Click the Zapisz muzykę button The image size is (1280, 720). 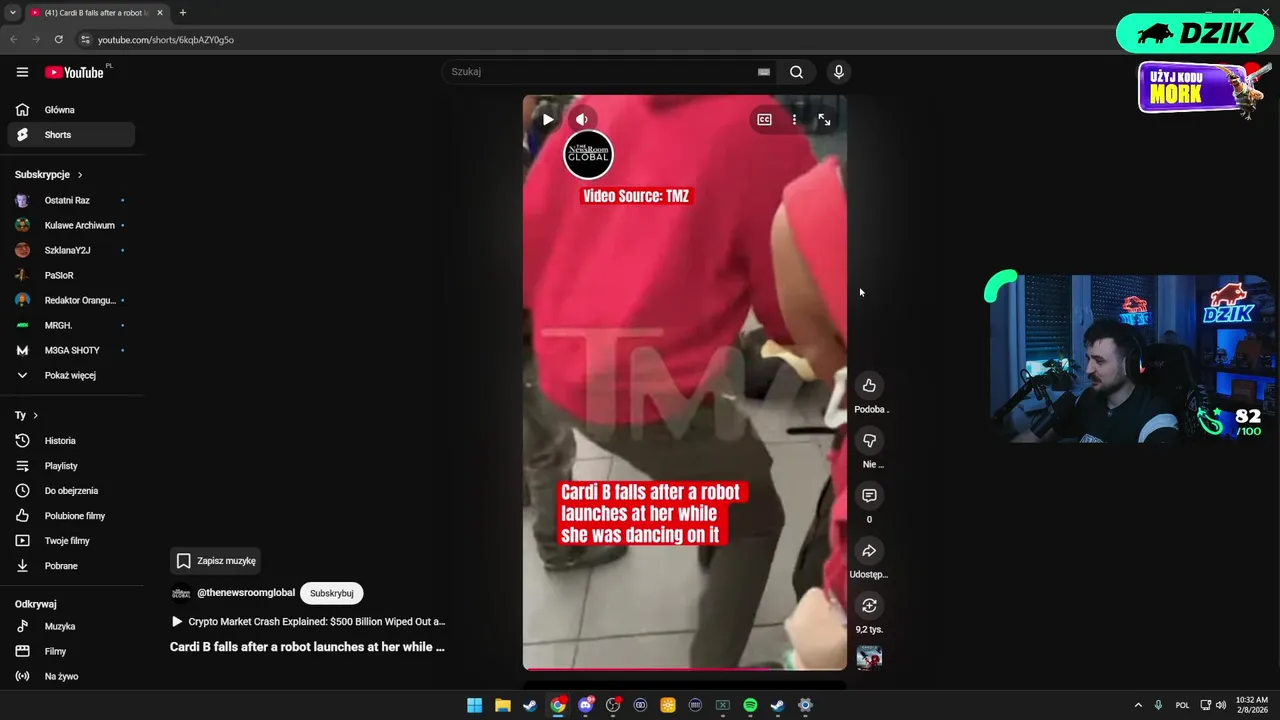point(216,561)
